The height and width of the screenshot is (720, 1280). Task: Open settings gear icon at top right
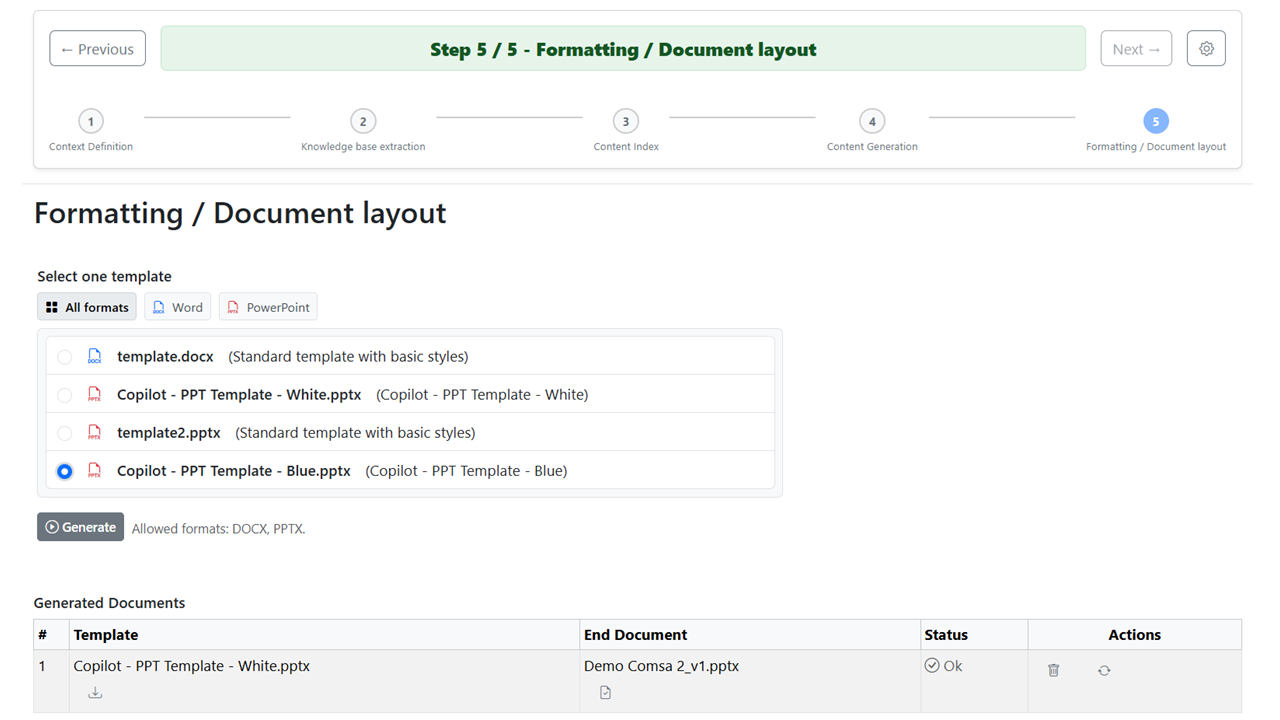pos(1206,48)
